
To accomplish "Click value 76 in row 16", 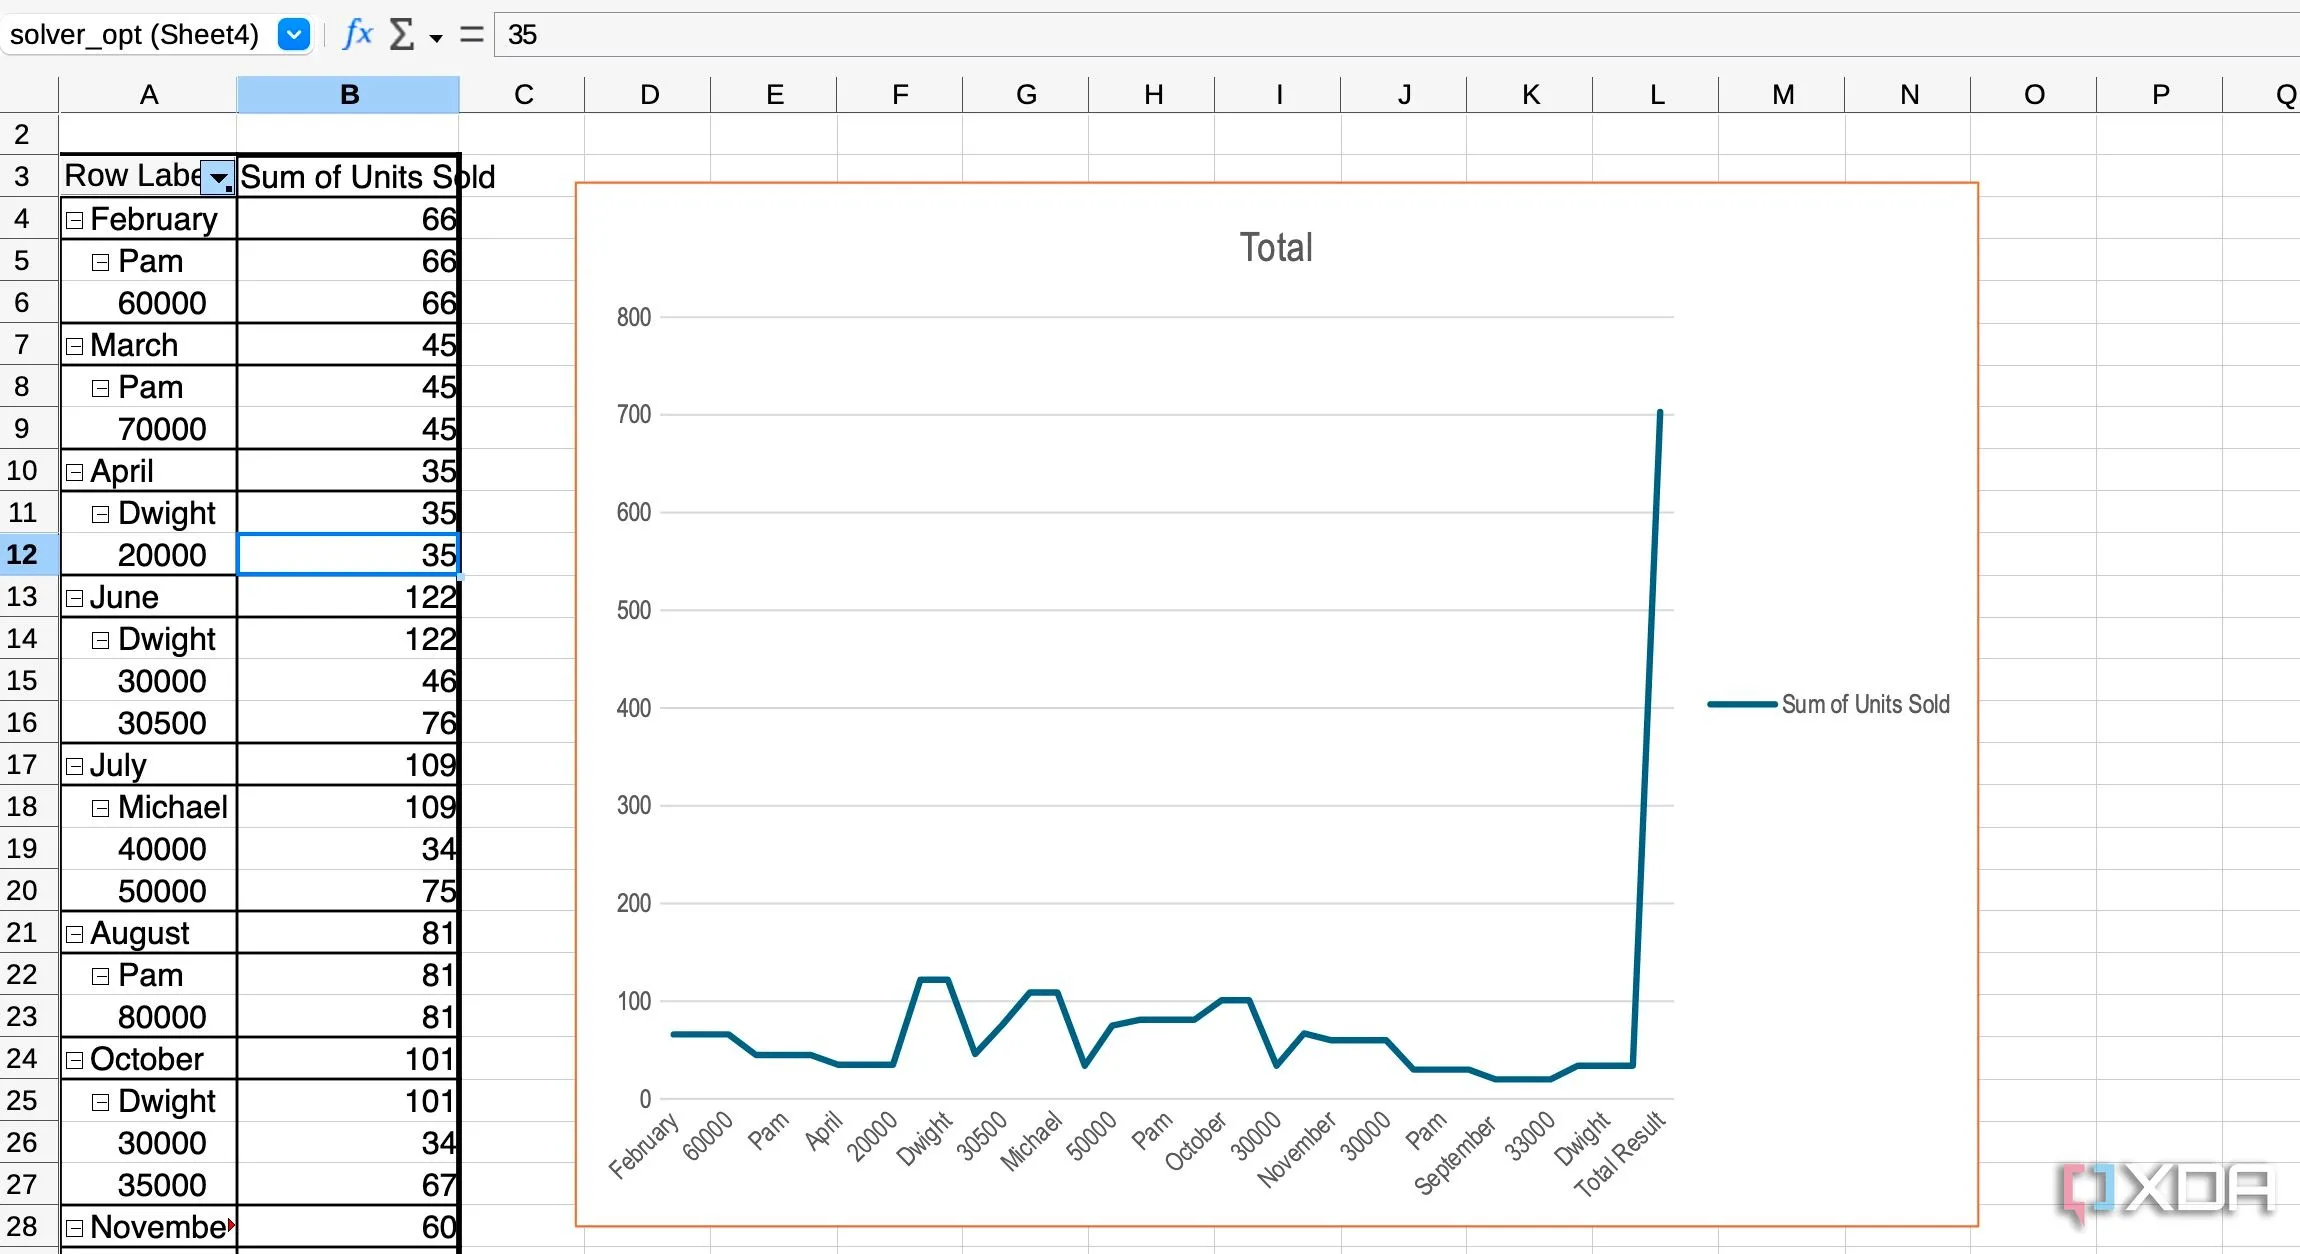I will 348,723.
